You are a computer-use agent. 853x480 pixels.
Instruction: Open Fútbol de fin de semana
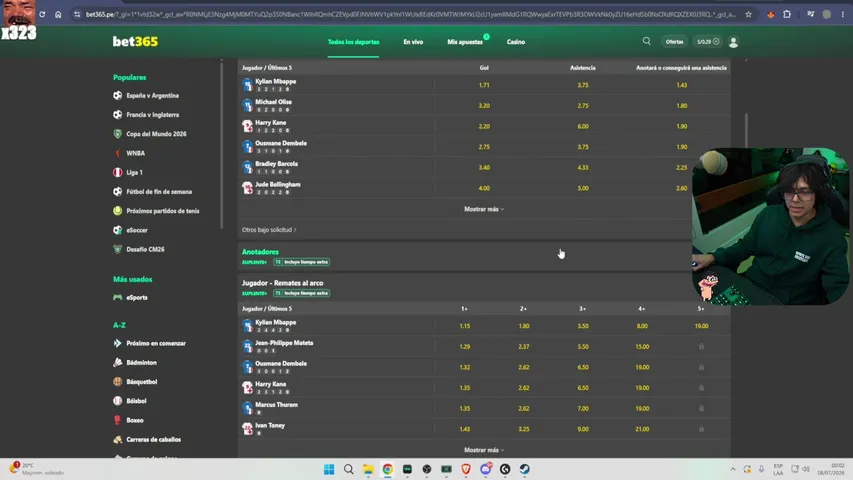tap(159, 192)
